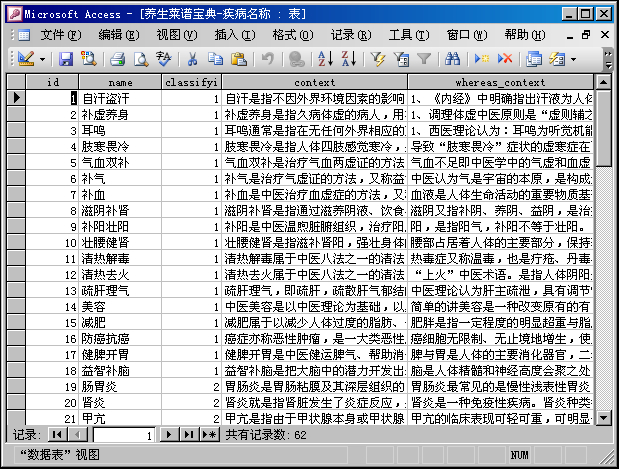Click the name cell 耳鸣

[120, 130]
